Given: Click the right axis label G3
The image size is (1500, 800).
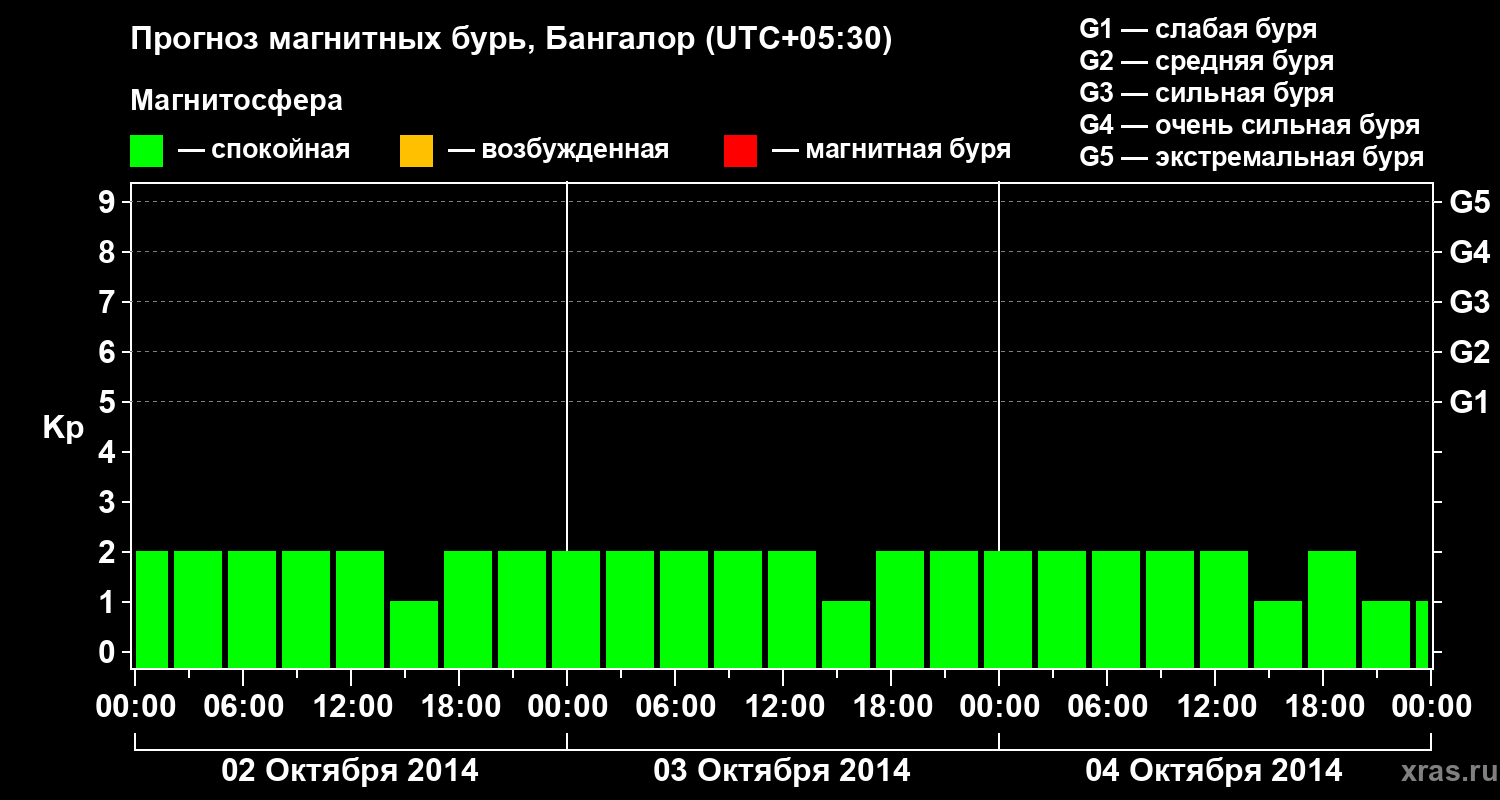Looking at the screenshot, I should [x=1469, y=302].
